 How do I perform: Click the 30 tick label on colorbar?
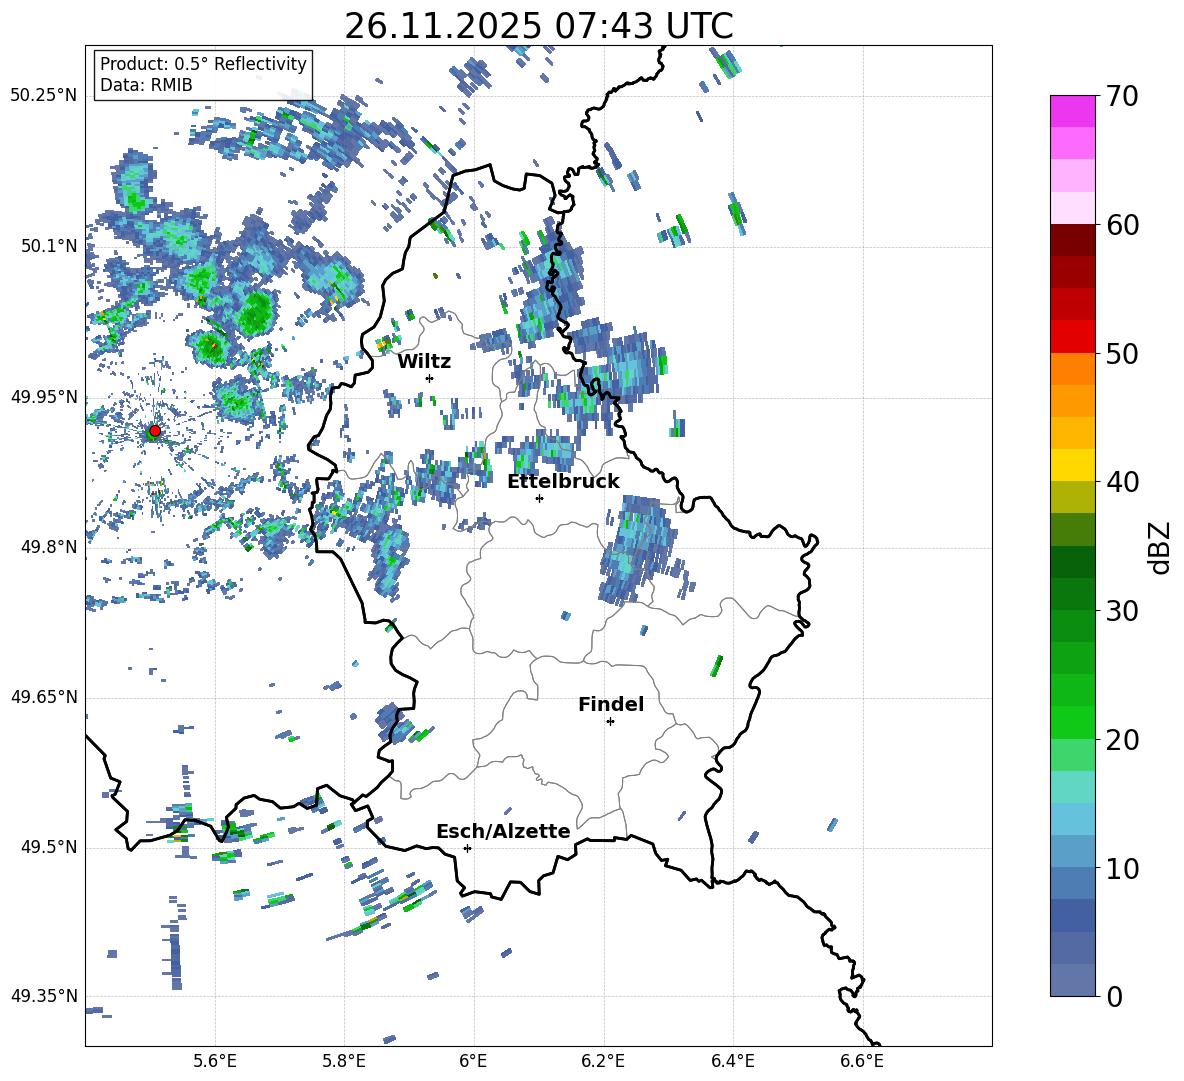click(x=1122, y=611)
